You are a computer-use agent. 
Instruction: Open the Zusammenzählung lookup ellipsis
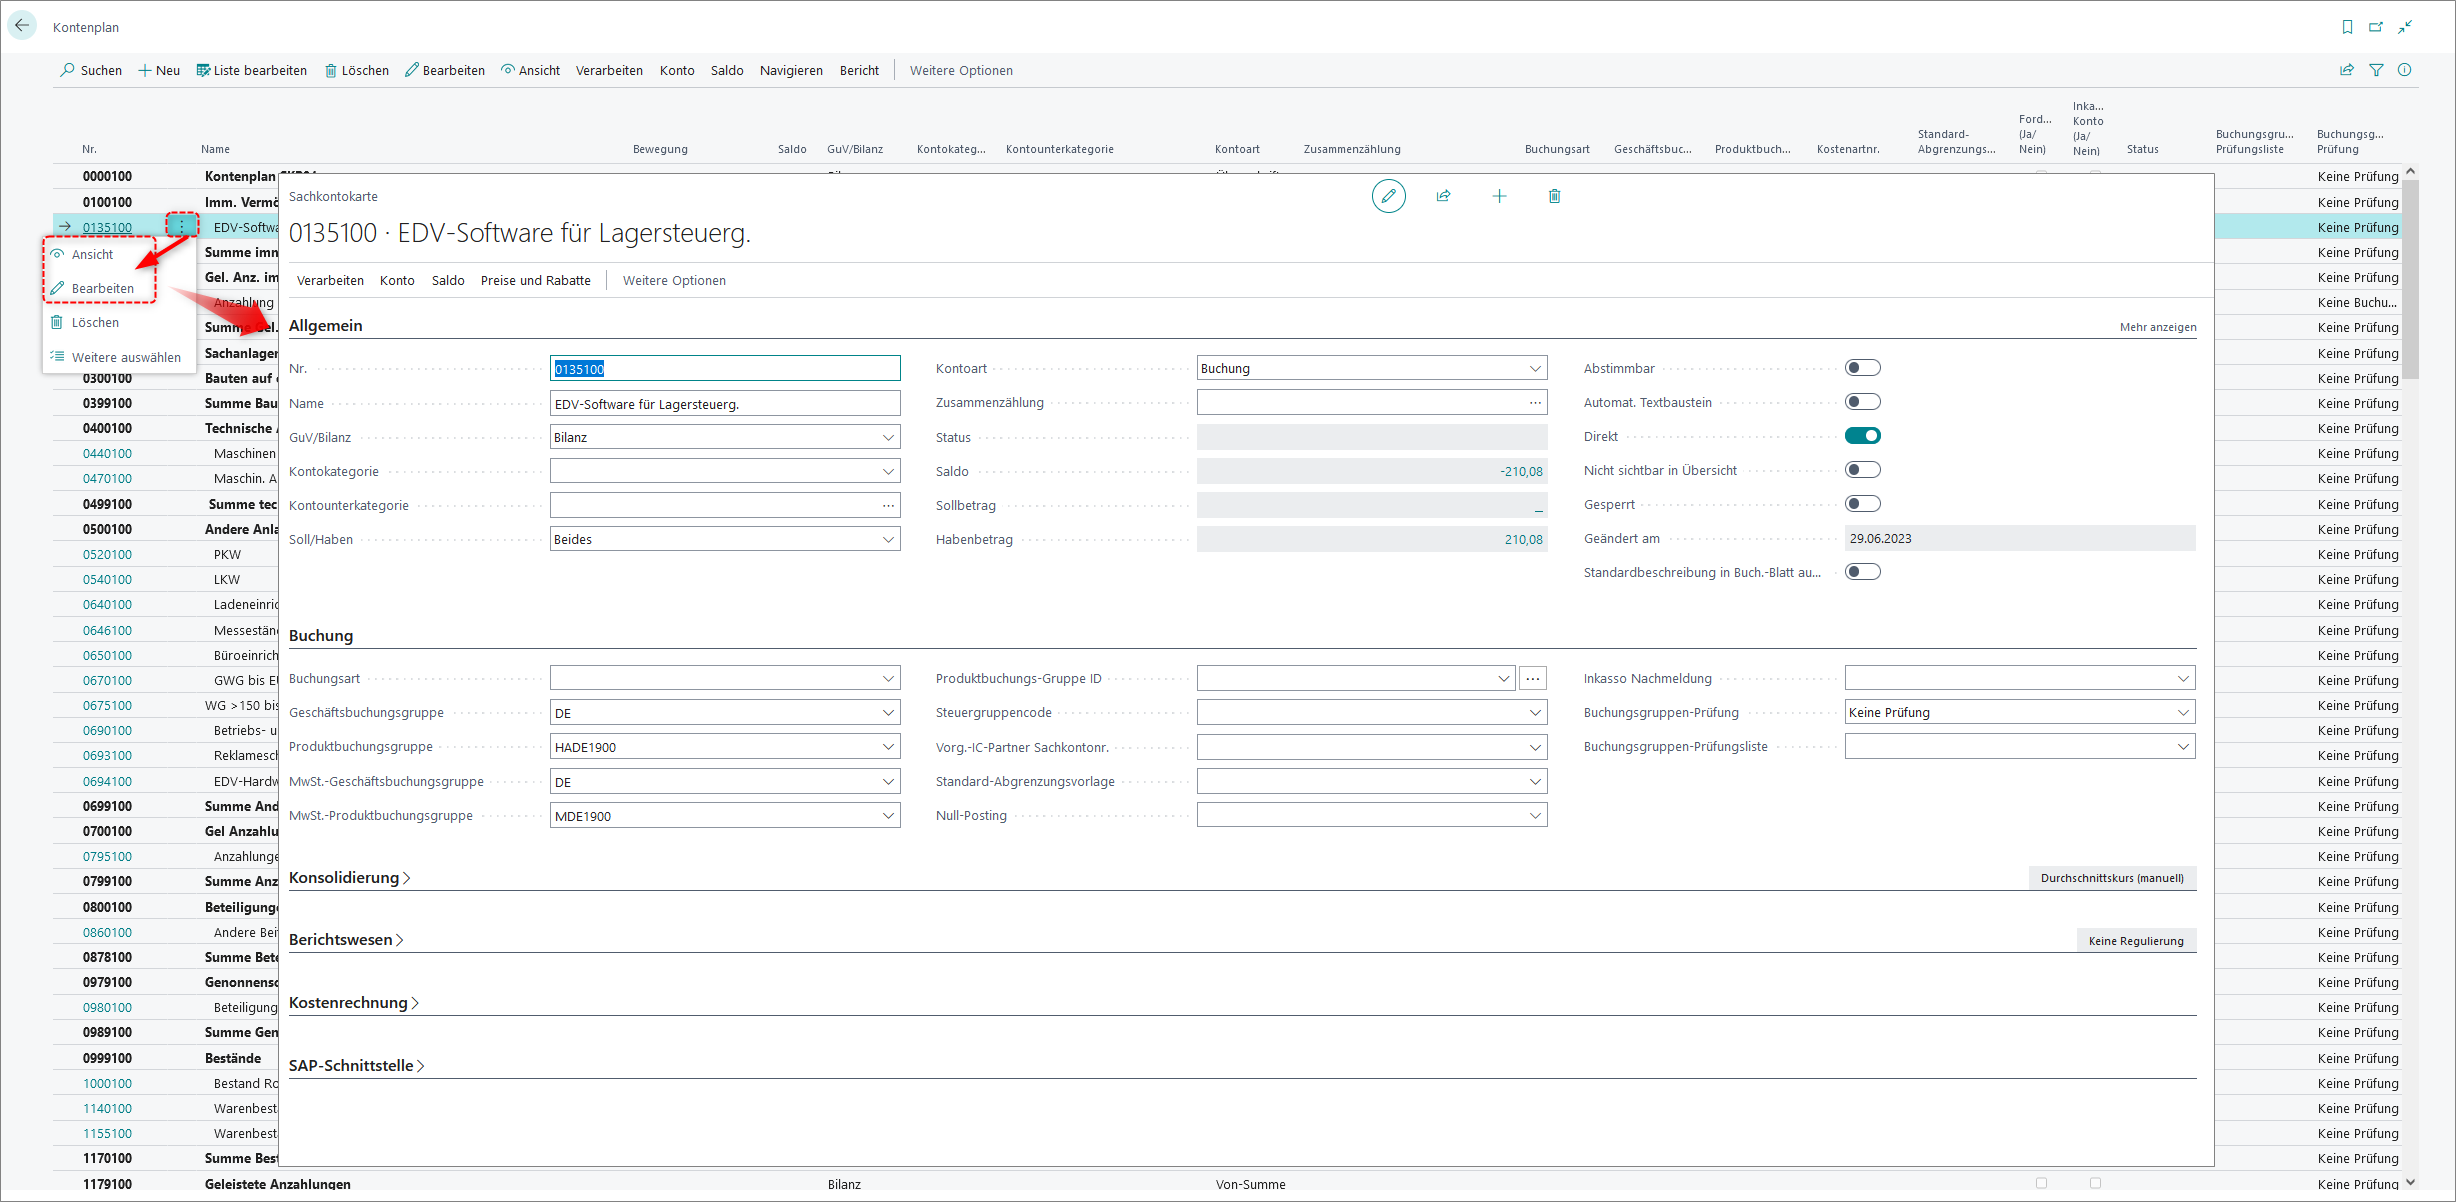point(1534,403)
